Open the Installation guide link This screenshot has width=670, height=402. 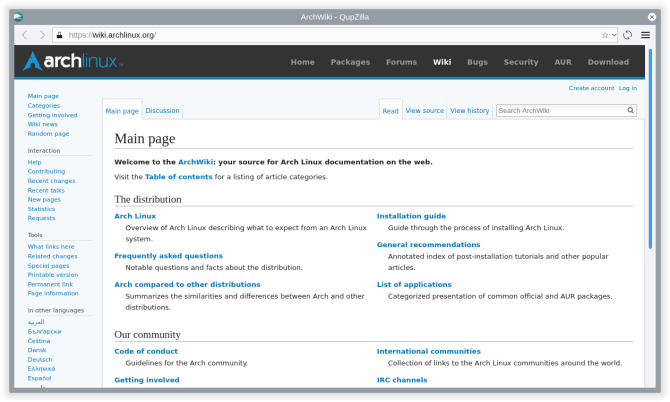[411, 216]
